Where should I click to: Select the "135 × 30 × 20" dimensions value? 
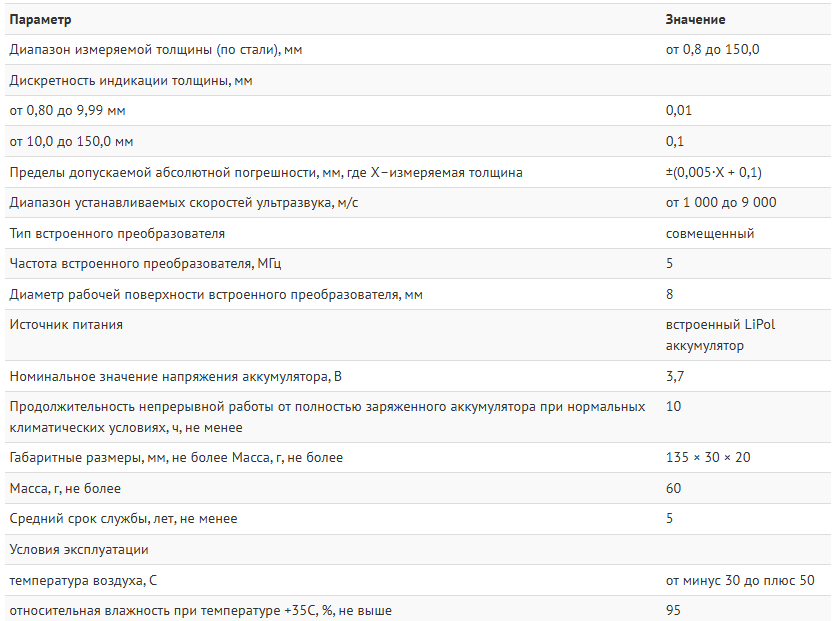click(x=708, y=458)
